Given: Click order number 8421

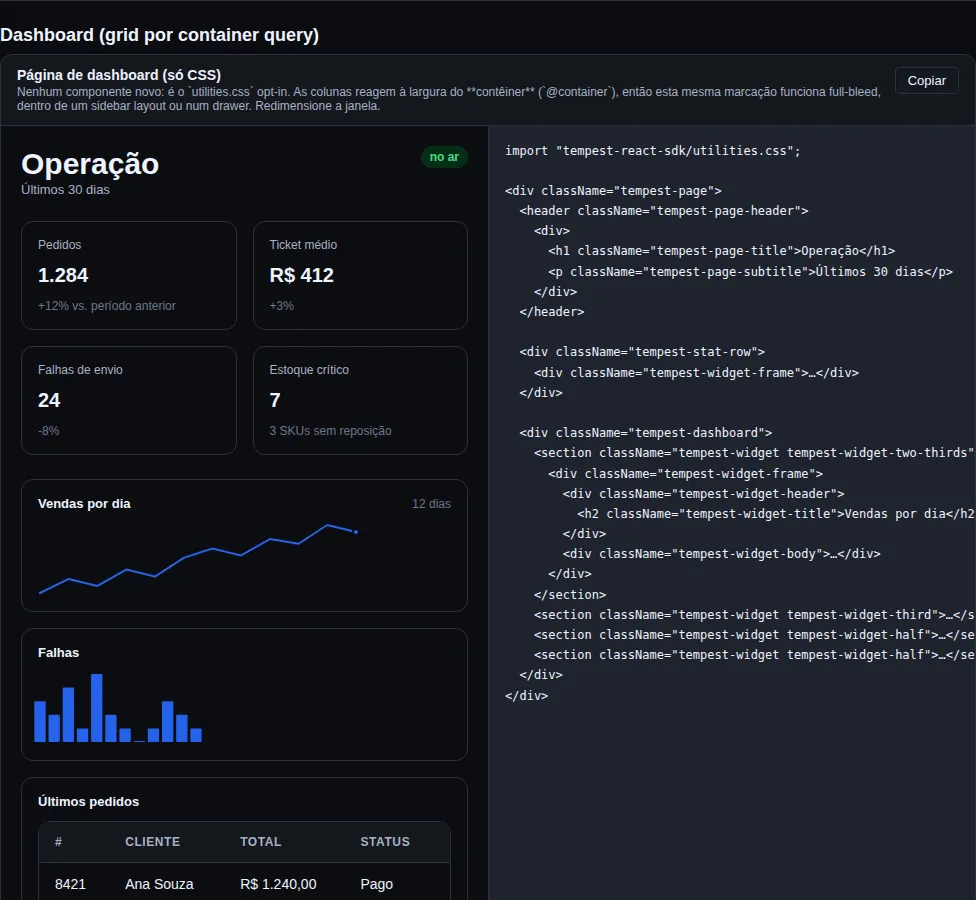Looking at the screenshot, I should pyautogui.click(x=70, y=884).
